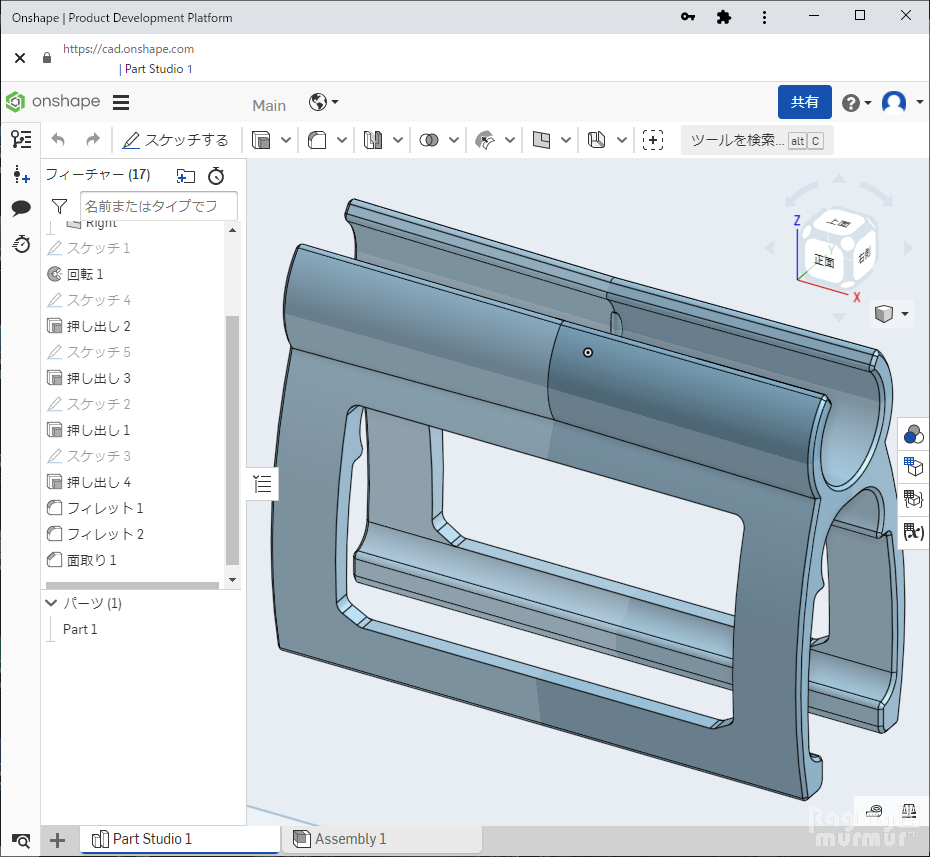Click the select-other dashed box icon
Screen dimensions: 930x857
(653, 140)
